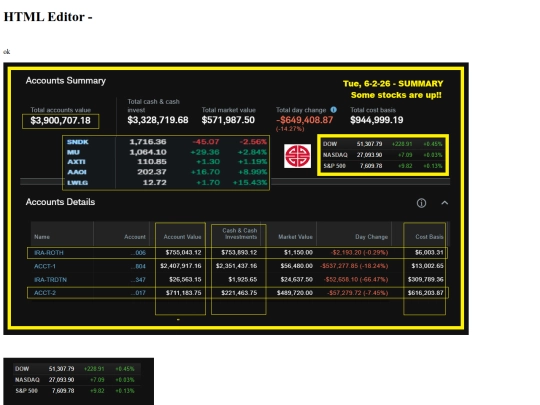540x405 pixels.
Task: Sort by the Day Change column header
Action: click(x=372, y=237)
